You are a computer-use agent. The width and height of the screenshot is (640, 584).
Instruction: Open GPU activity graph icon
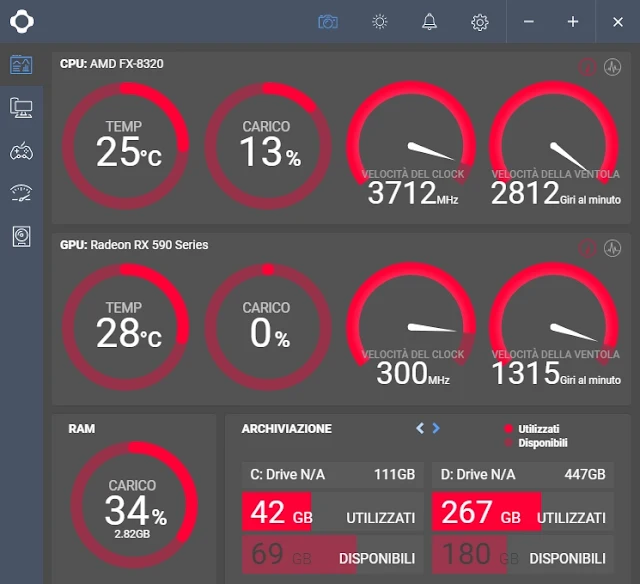coord(612,248)
